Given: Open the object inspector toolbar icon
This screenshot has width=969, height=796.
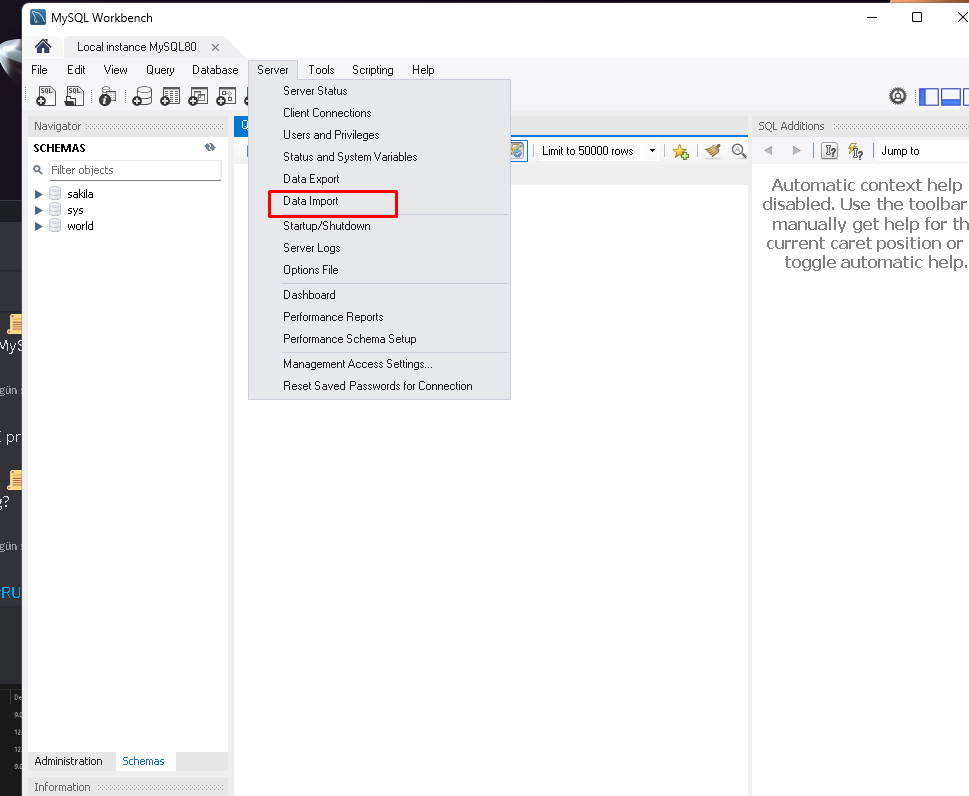Looking at the screenshot, I should [108, 96].
